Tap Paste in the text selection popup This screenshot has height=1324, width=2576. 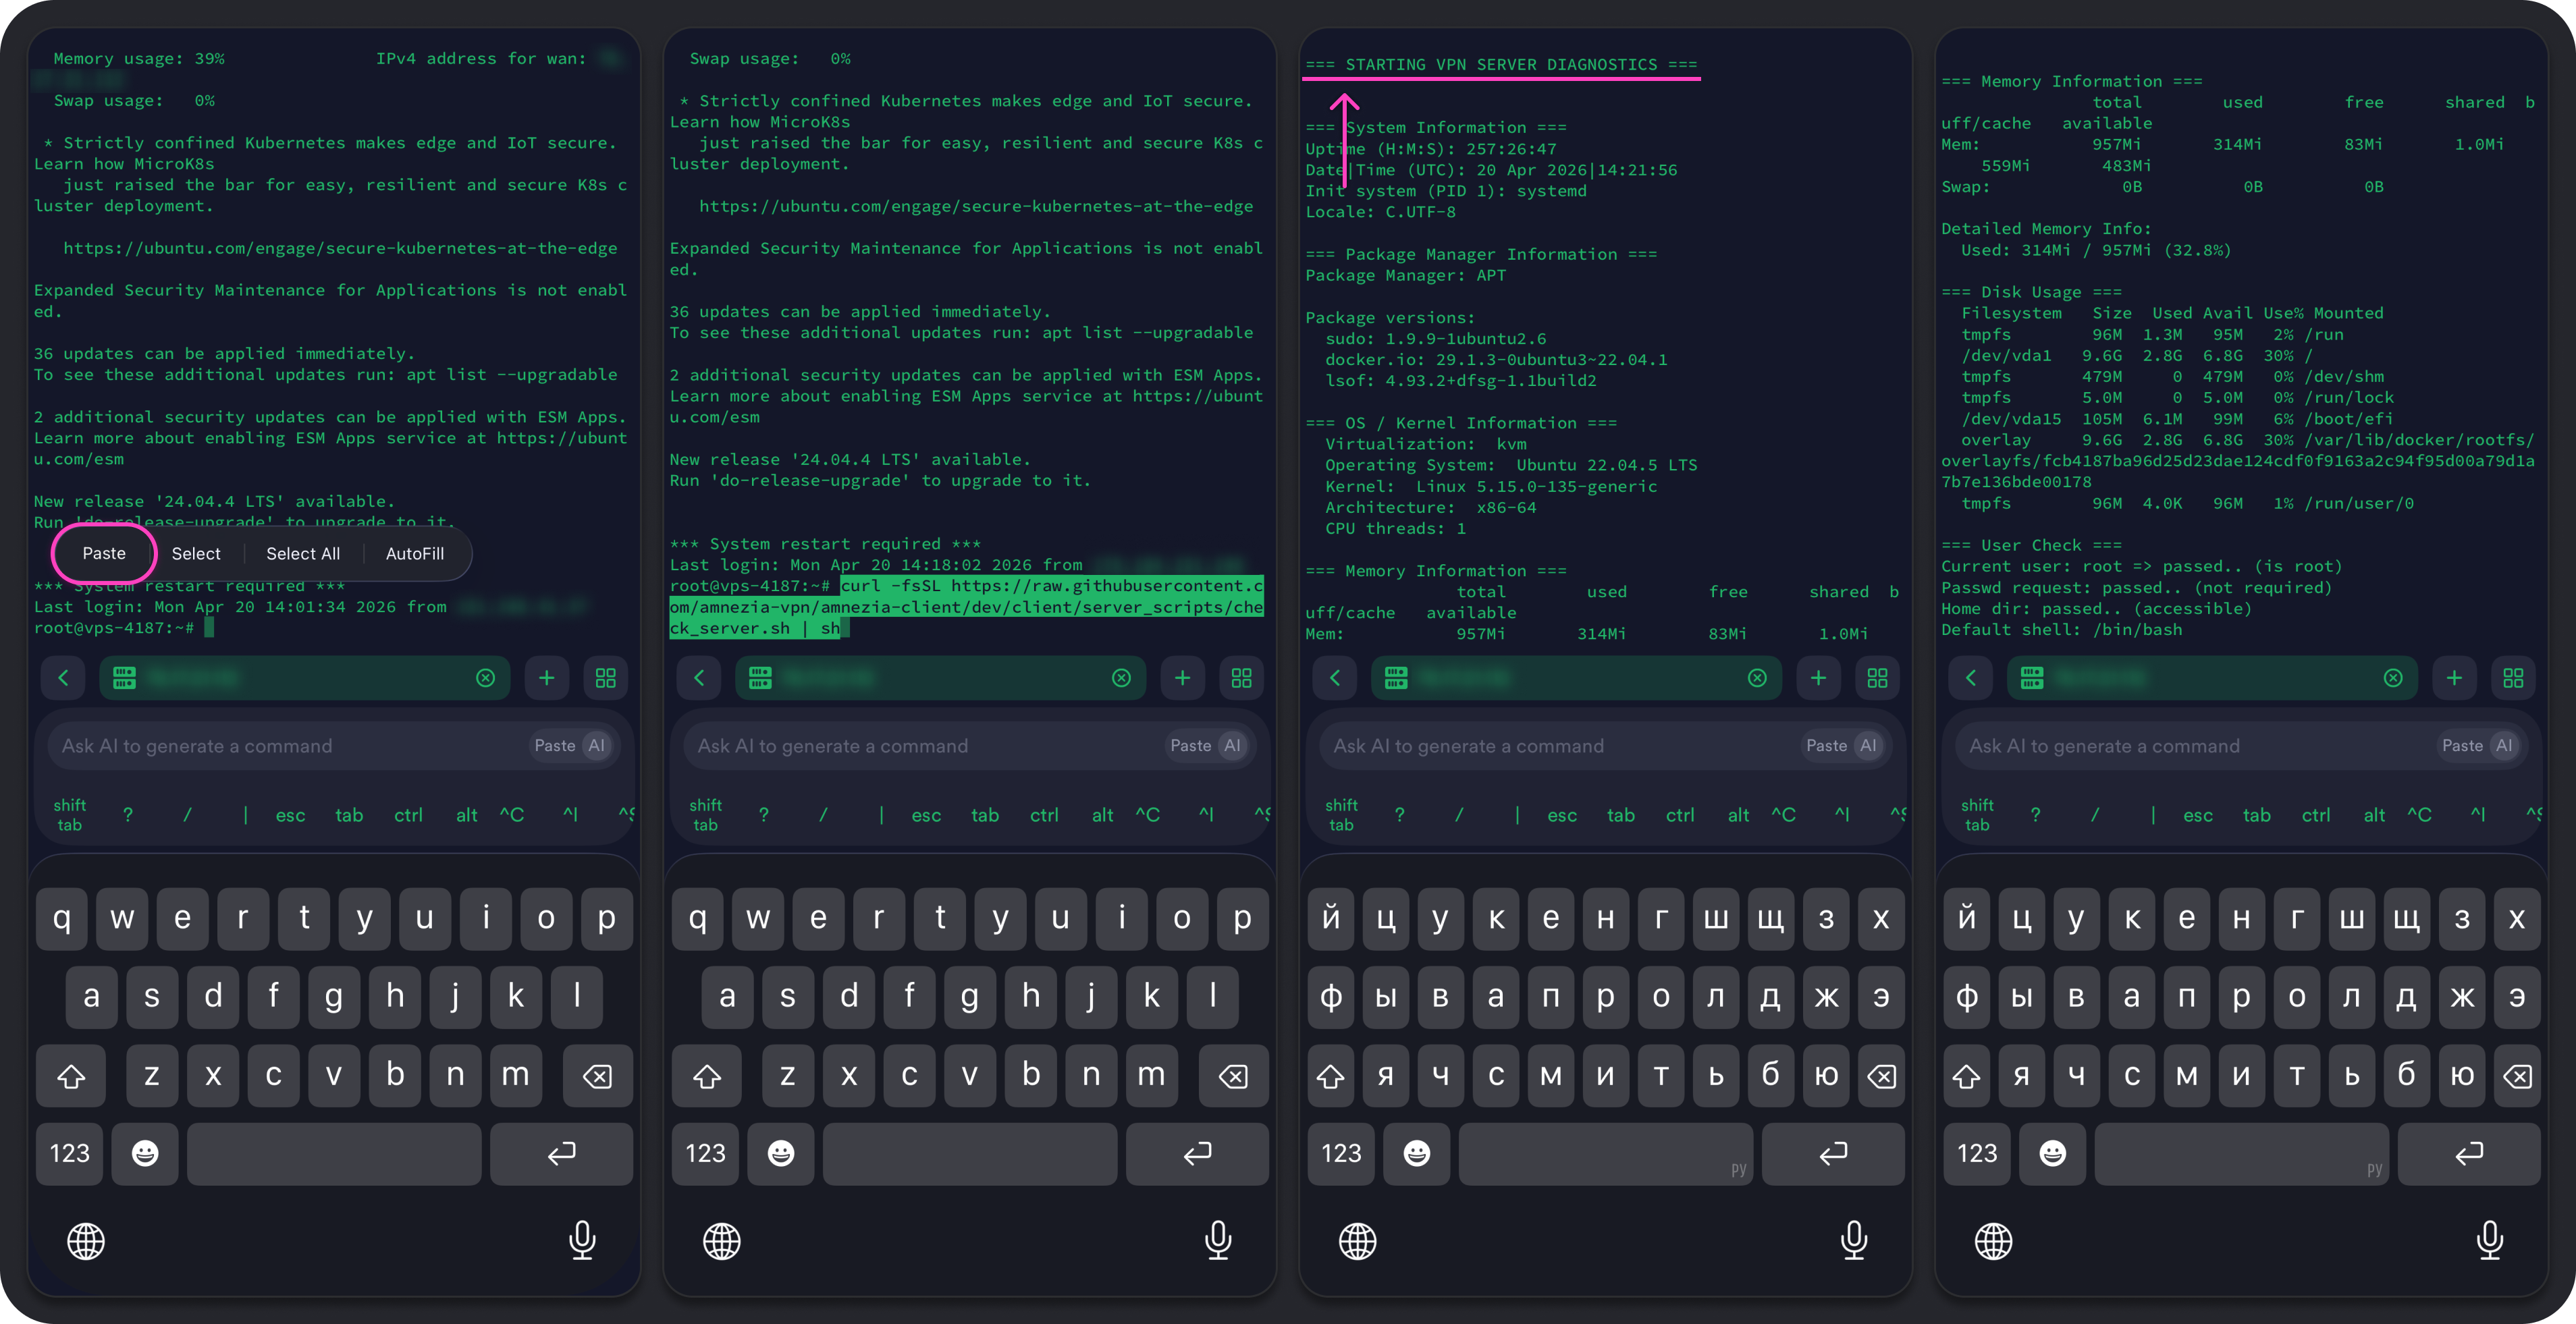pyautogui.click(x=104, y=553)
